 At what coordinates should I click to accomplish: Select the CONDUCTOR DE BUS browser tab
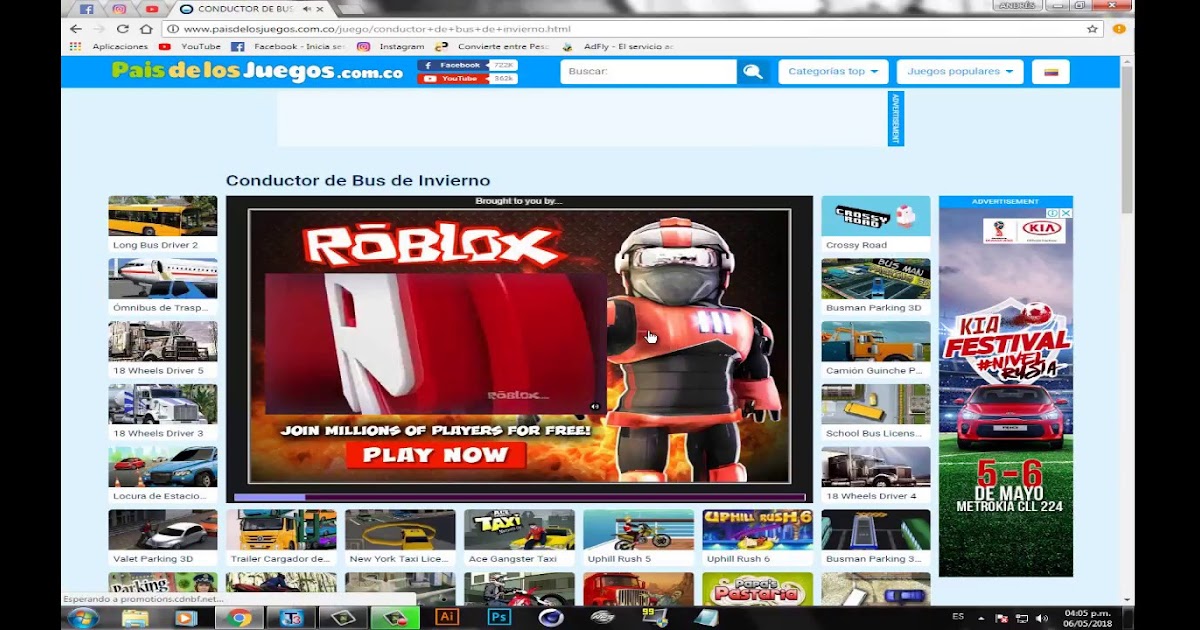pos(243,9)
